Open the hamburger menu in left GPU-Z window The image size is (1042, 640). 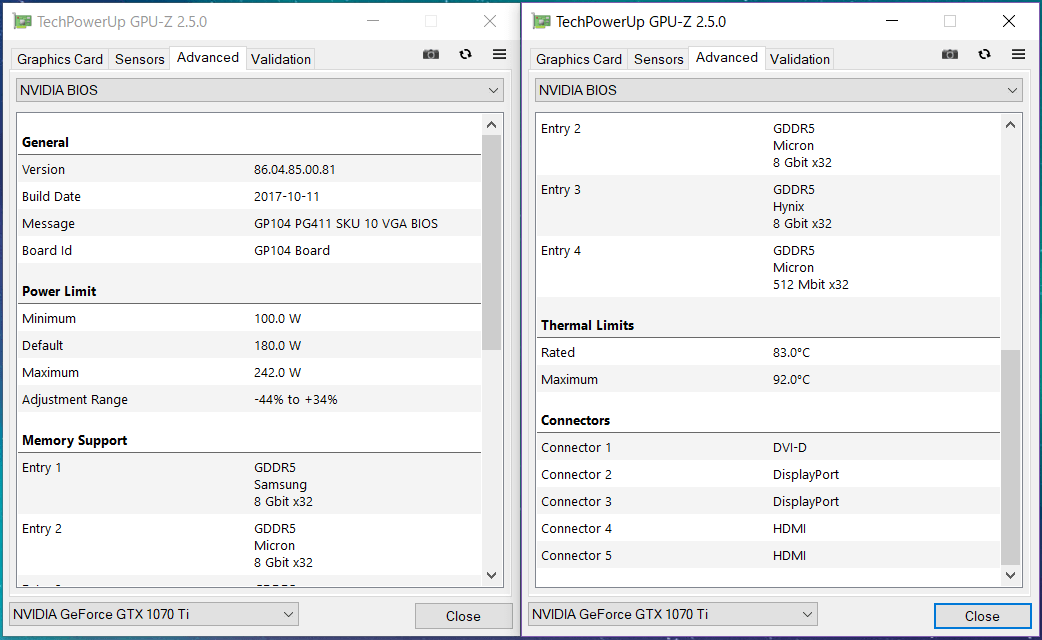point(499,54)
